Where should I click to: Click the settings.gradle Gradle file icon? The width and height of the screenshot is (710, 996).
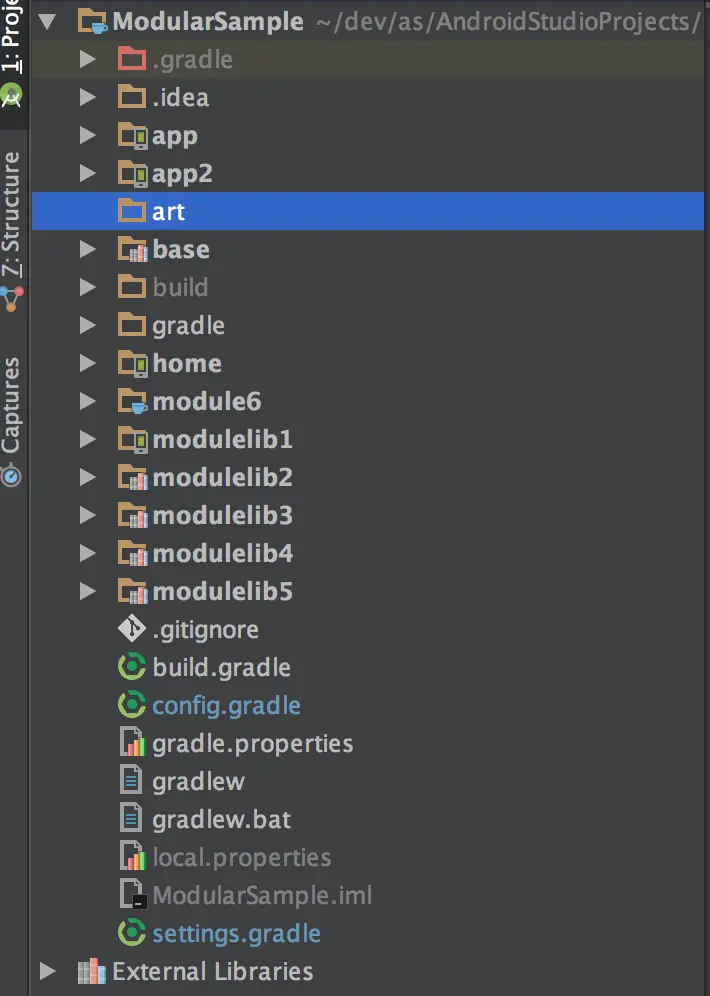(132, 933)
